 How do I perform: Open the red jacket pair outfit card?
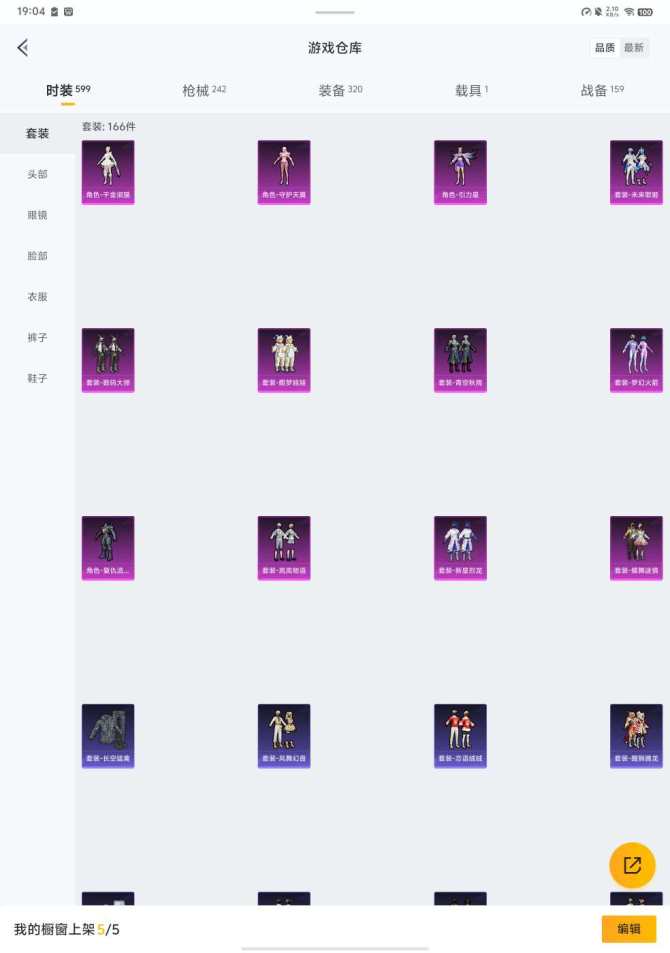click(460, 735)
